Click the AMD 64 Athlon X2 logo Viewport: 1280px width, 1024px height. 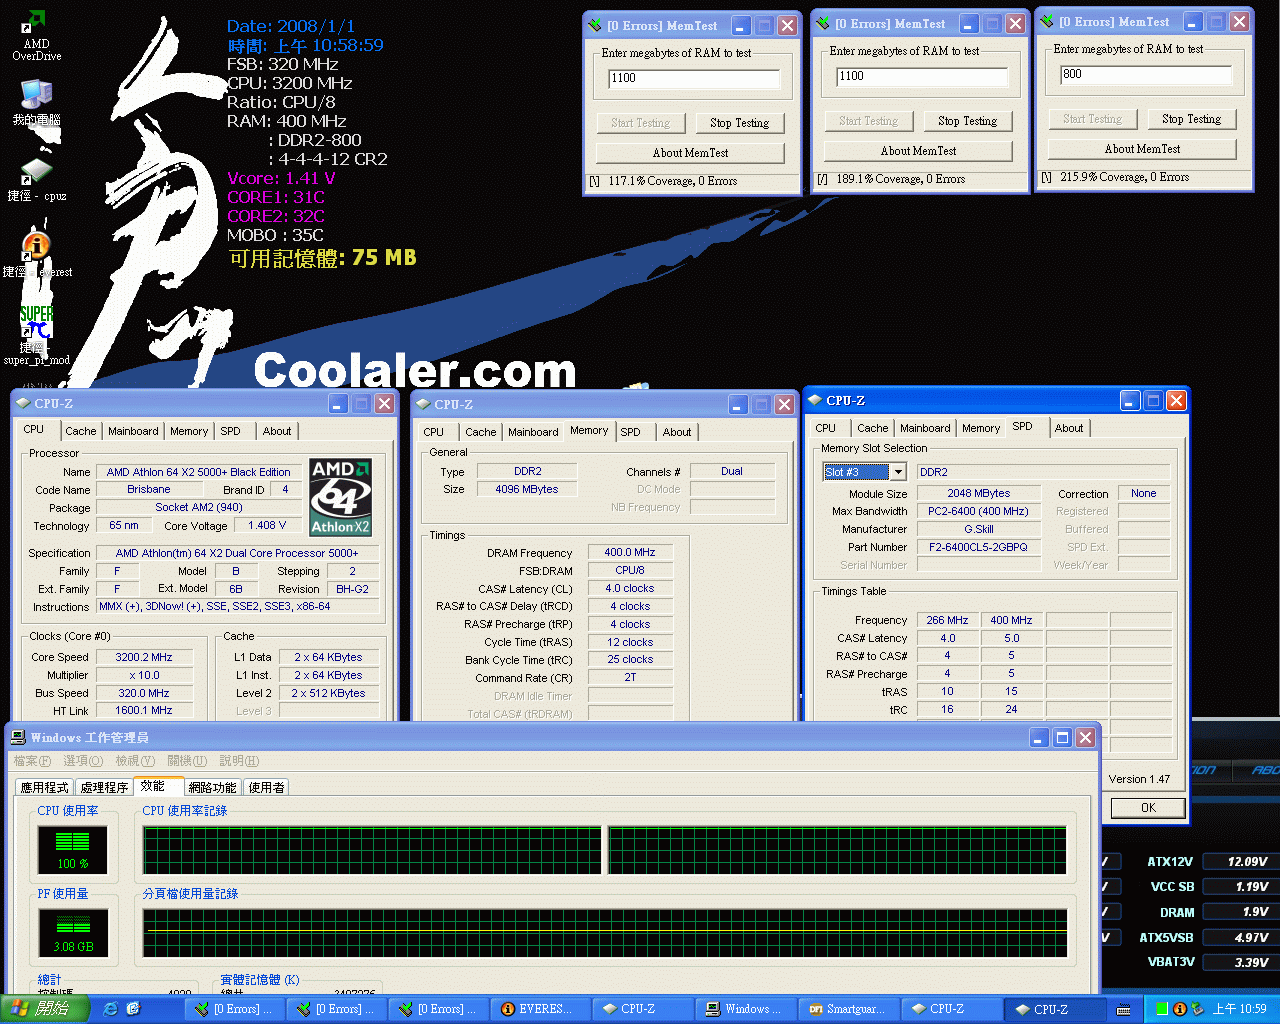click(340, 497)
